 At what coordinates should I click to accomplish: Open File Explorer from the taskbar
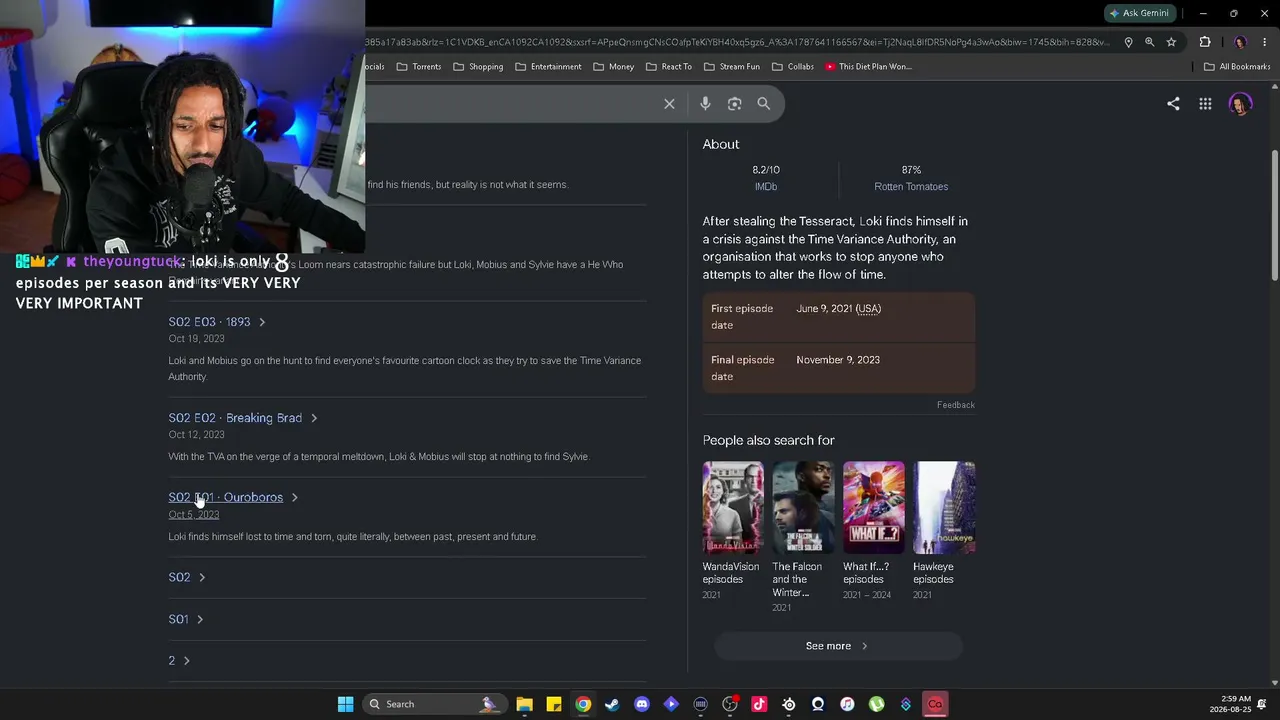click(x=525, y=704)
